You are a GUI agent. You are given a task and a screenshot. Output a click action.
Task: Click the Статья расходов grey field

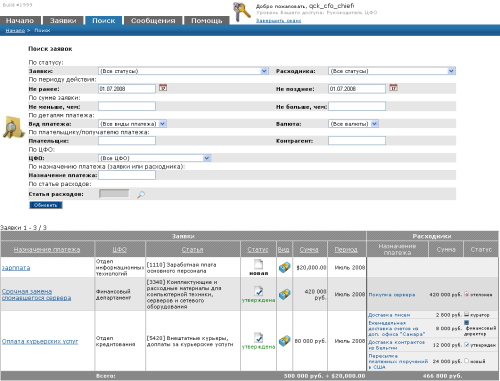(x=114, y=194)
